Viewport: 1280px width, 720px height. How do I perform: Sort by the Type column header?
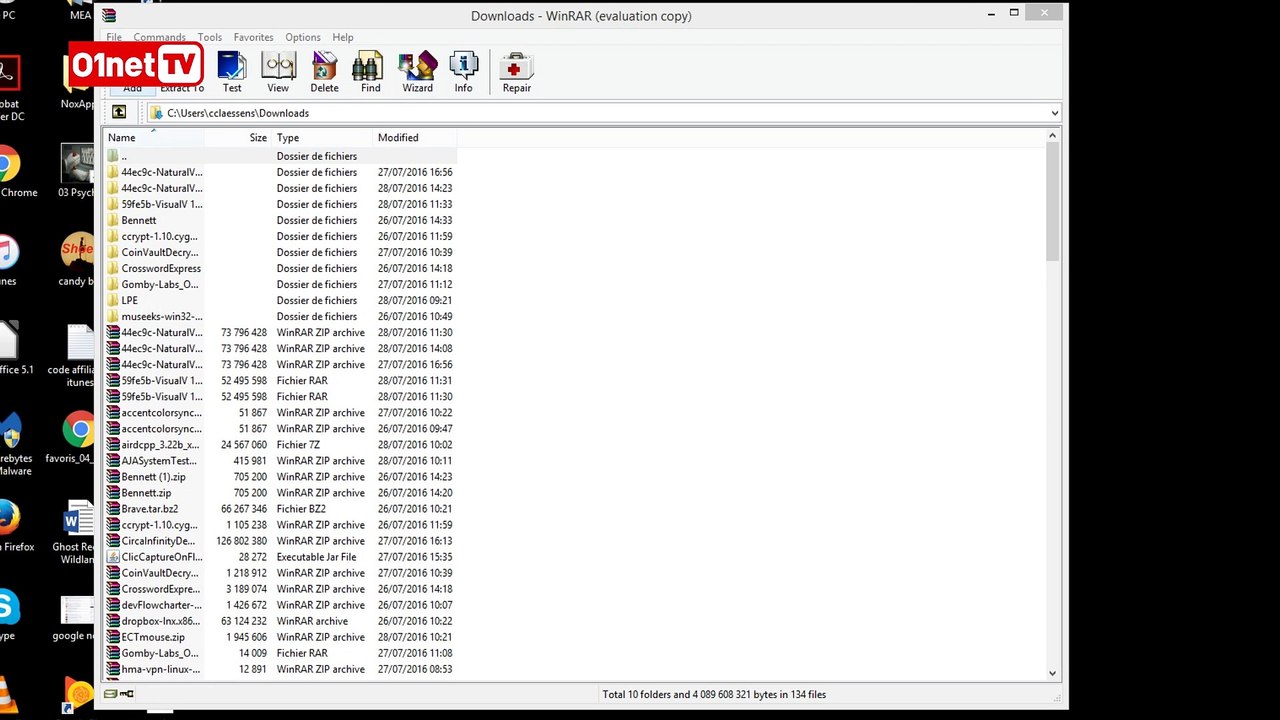322,138
